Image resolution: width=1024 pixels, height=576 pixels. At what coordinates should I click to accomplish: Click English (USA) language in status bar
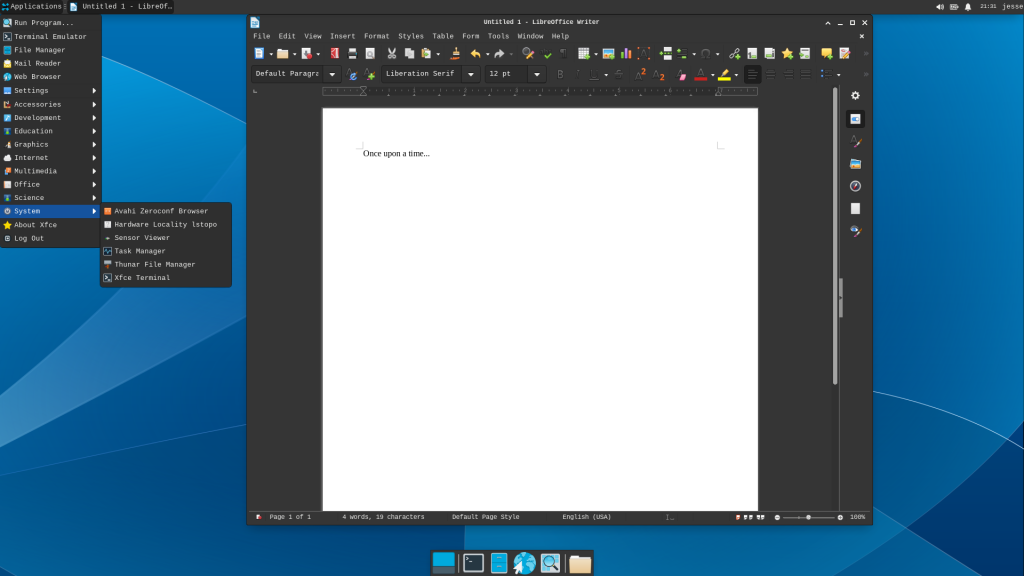586,517
